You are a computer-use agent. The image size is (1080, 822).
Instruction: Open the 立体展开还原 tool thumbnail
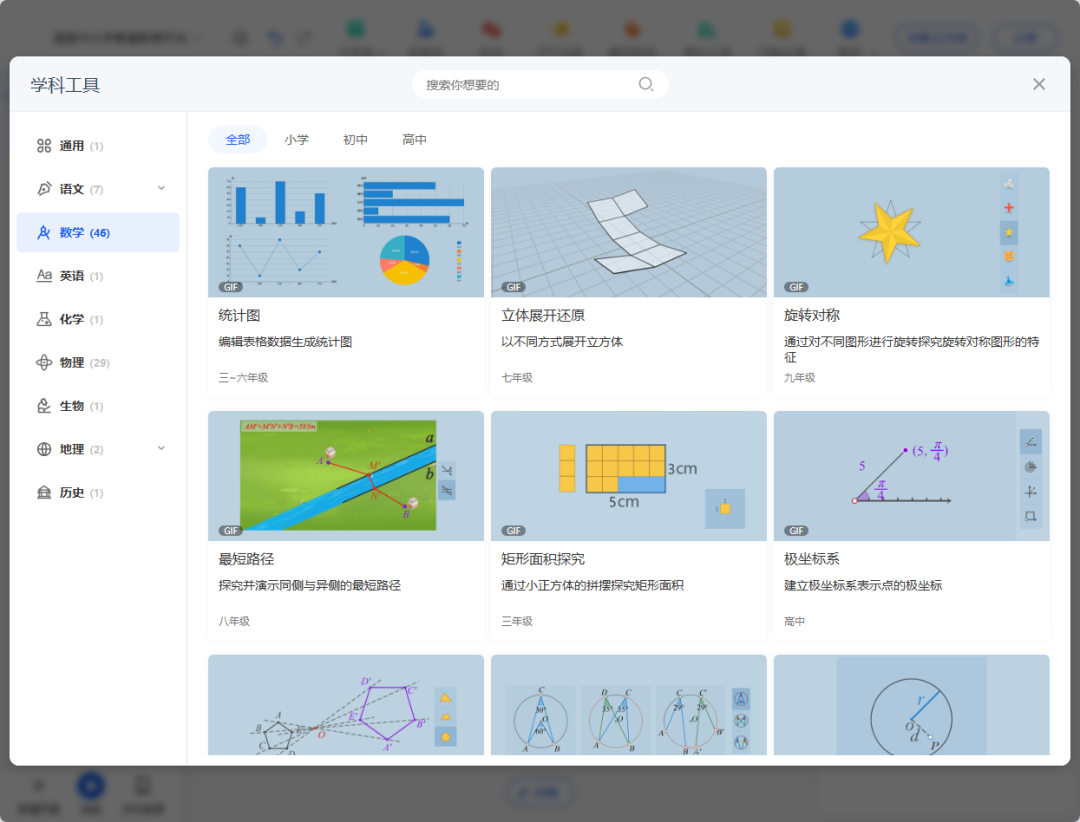[x=628, y=232]
